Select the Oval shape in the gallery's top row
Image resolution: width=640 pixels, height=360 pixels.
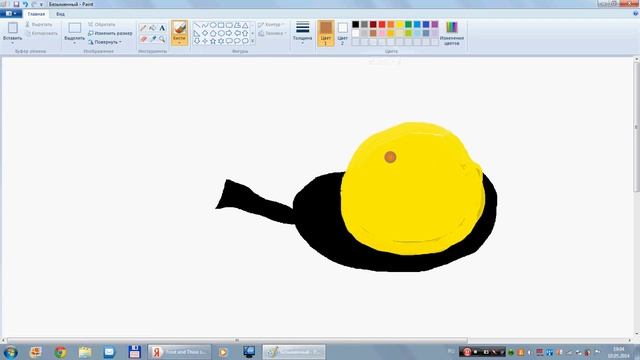(213, 25)
